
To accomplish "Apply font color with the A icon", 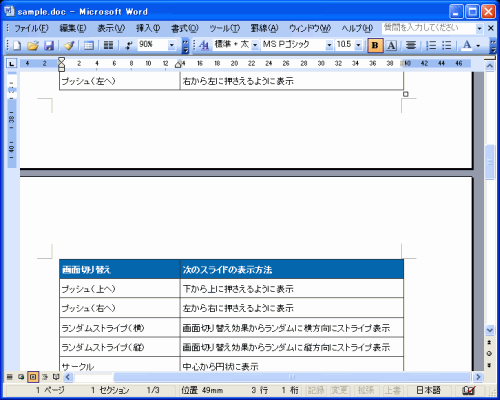I will [467, 45].
